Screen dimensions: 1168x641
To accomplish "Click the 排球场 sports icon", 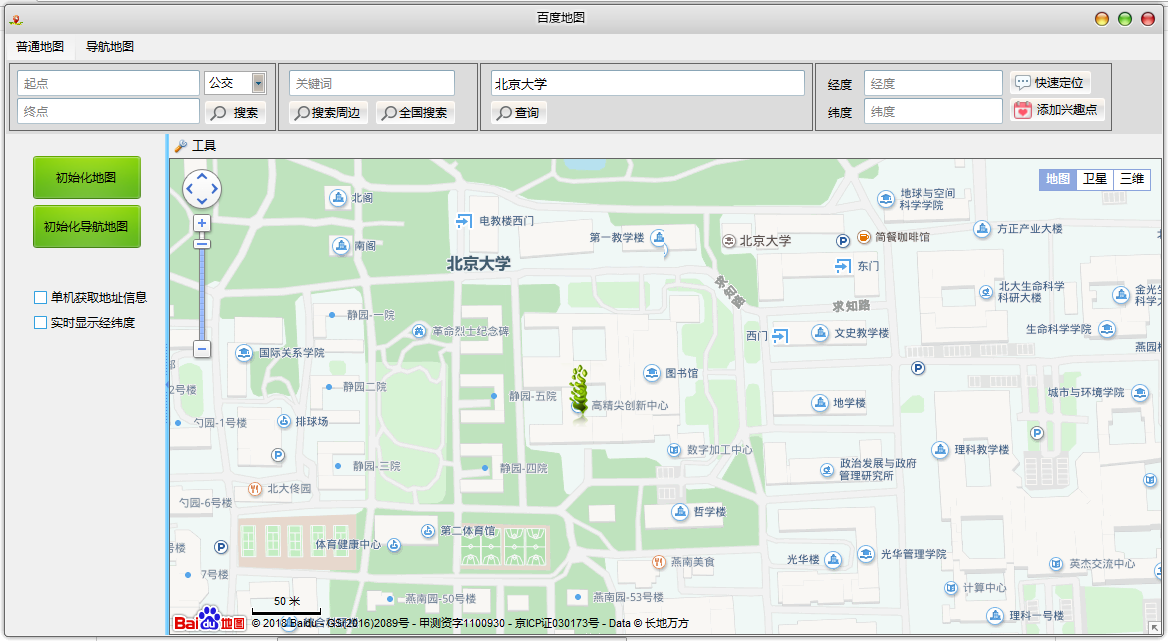I will pyautogui.click(x=284, y=421).
